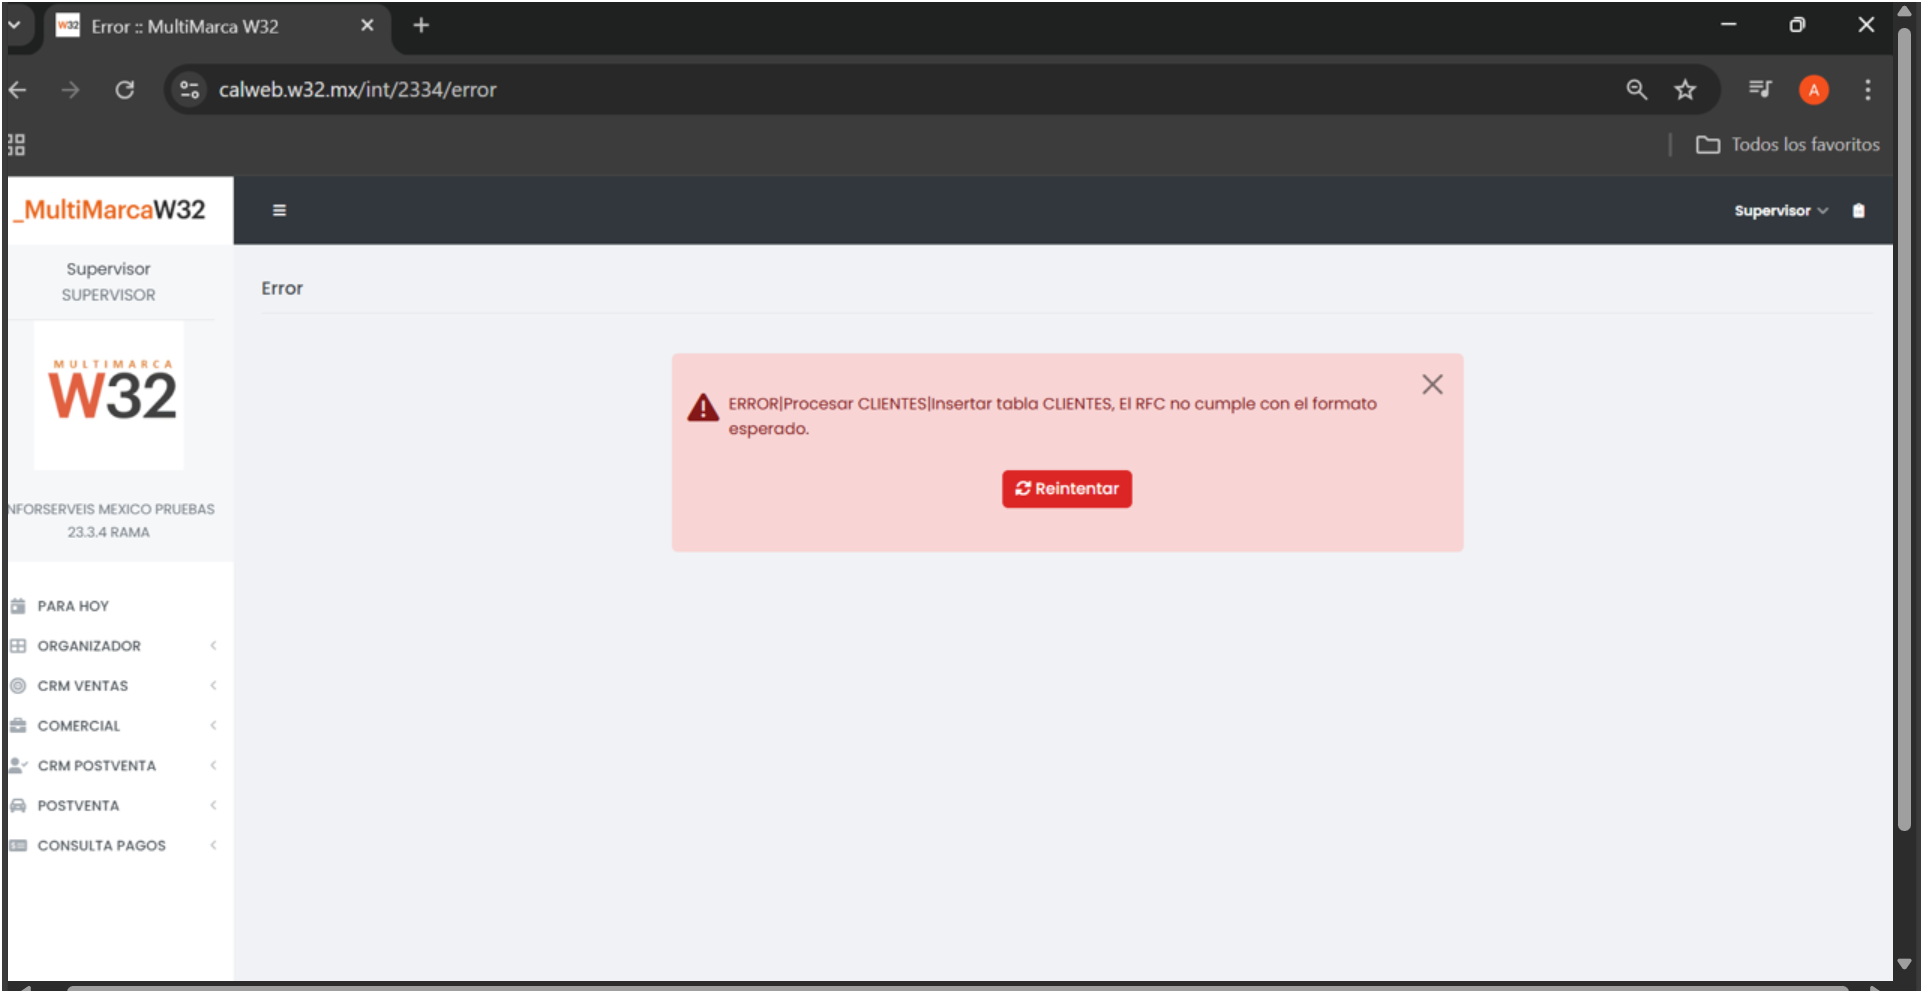This screenshot has width=1923, height=993.
Task: Reload the page with browser refresh icon
Action: coord(125,90)
